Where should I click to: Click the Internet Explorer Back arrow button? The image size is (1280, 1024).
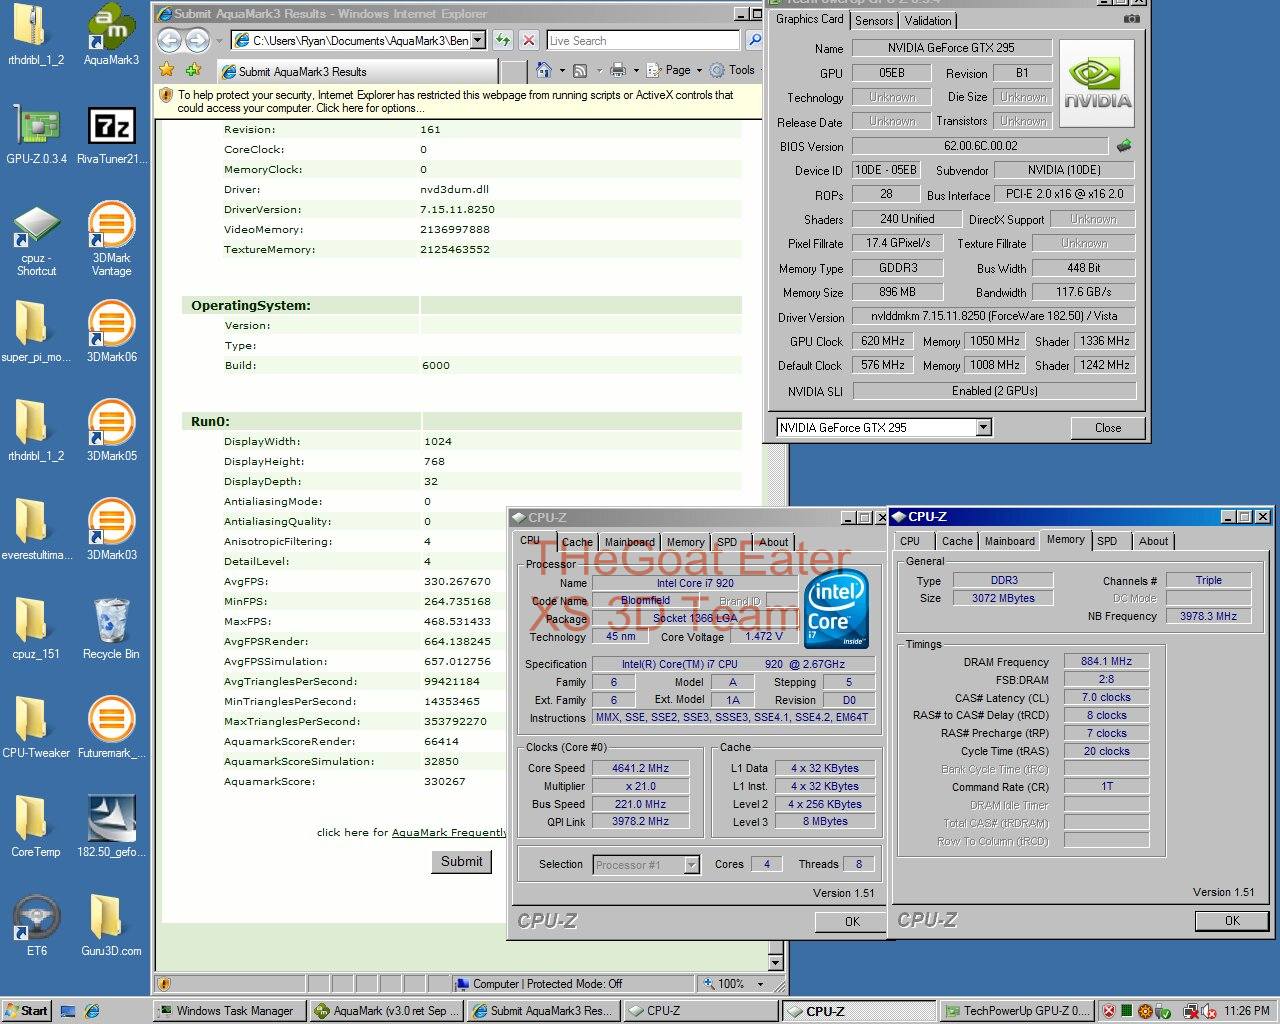[x=170, y=40]
